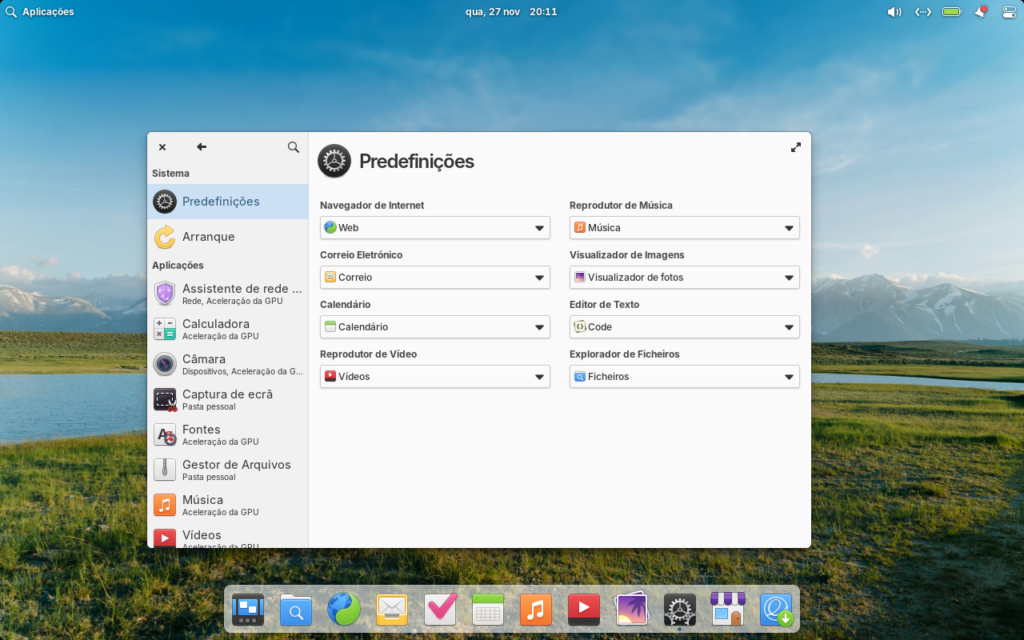Click System Settings gear in the dock
The width and height of the screenshot is (1024, 640).
(x=680, y=609)
